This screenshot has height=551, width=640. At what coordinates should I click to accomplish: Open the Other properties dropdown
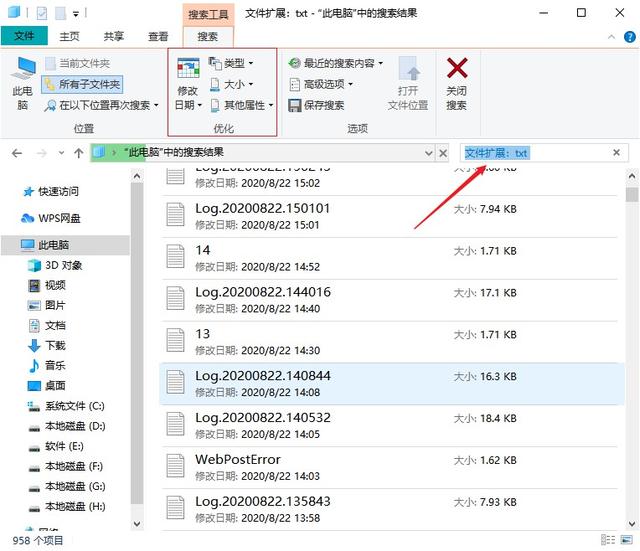(242, 105)
